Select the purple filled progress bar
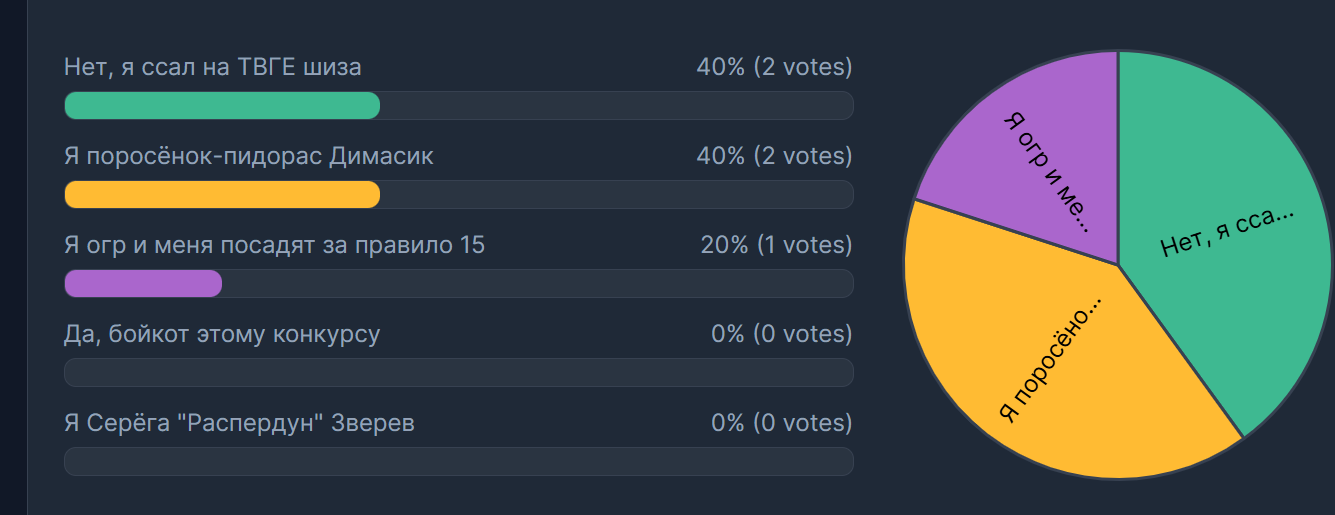1335x515 pixels. tap(143, 284)
